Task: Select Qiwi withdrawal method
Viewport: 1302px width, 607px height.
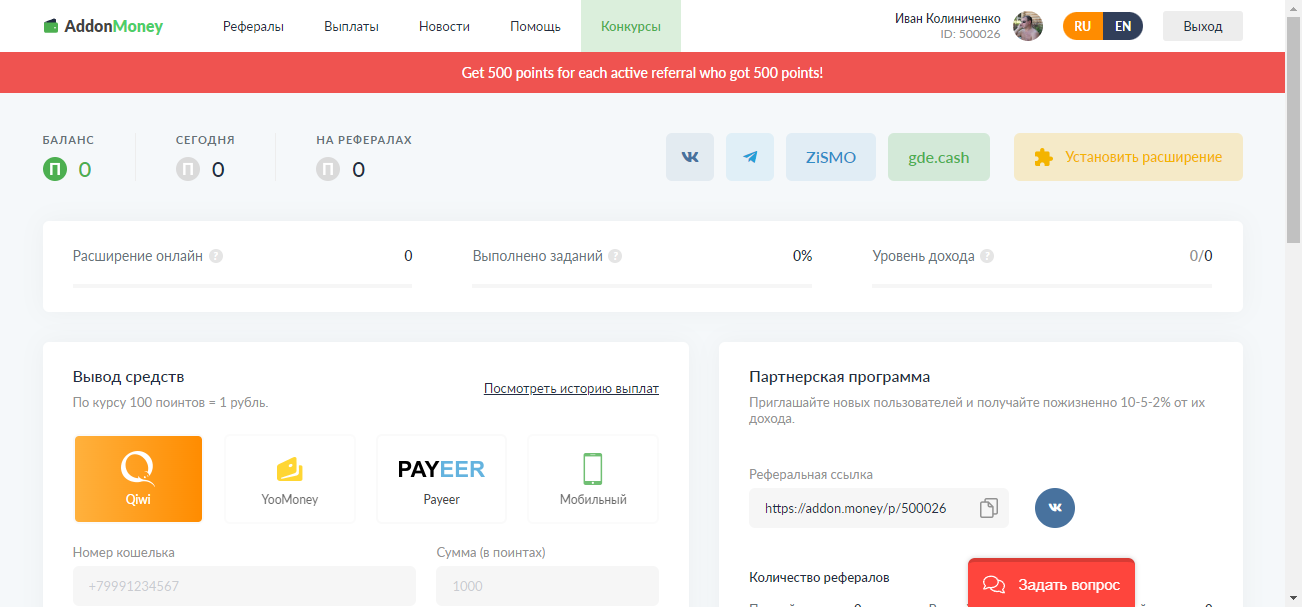Action: [x=138, y=479]
